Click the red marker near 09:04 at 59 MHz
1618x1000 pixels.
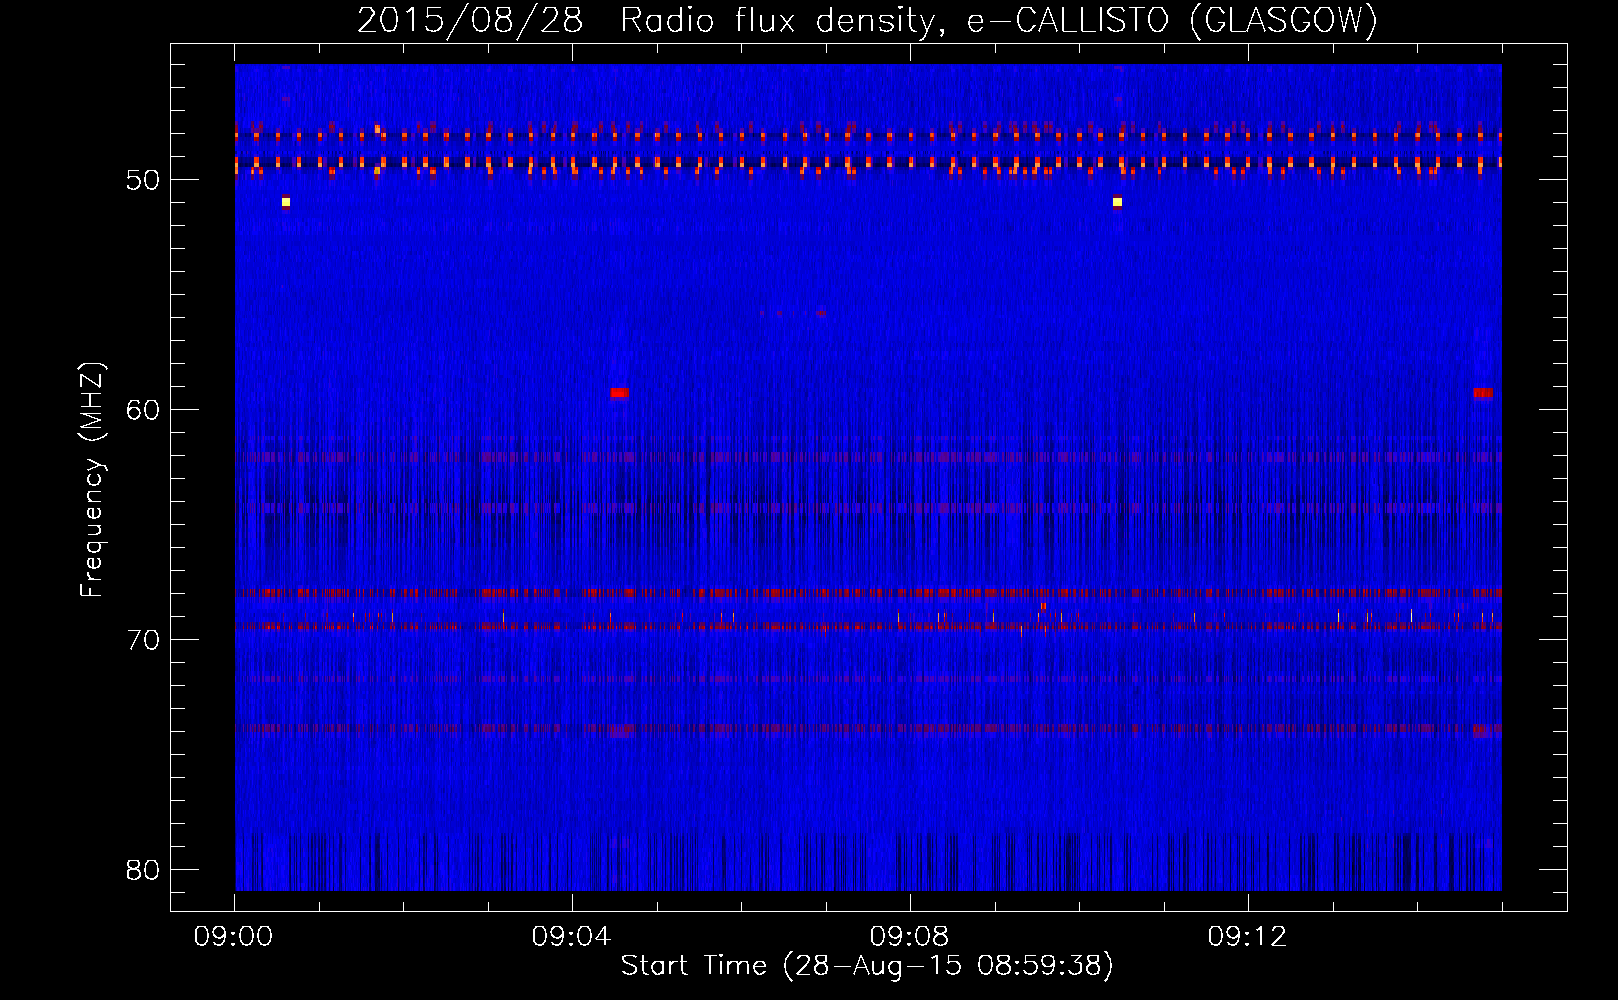coord(619,393)
